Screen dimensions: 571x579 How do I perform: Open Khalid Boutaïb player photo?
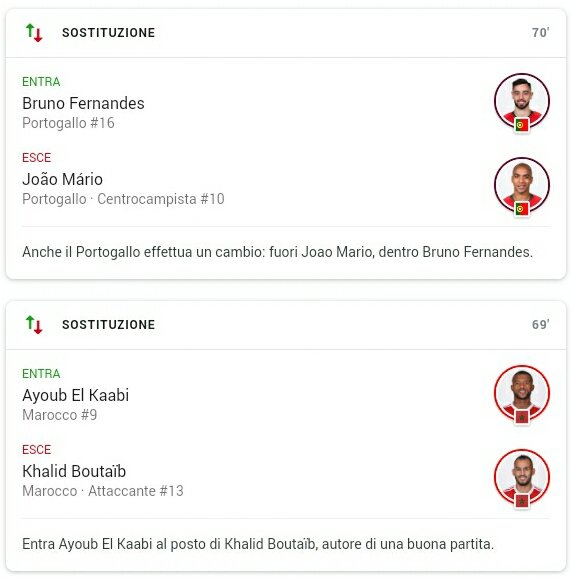[522, 477]
